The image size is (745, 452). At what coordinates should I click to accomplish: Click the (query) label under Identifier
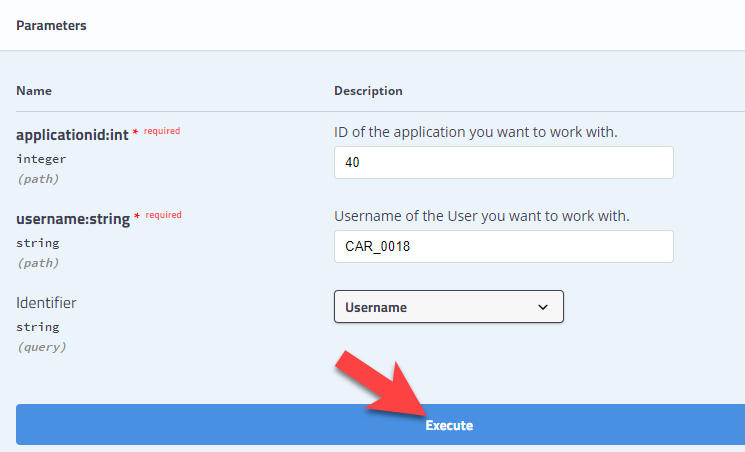coord(41,347)
